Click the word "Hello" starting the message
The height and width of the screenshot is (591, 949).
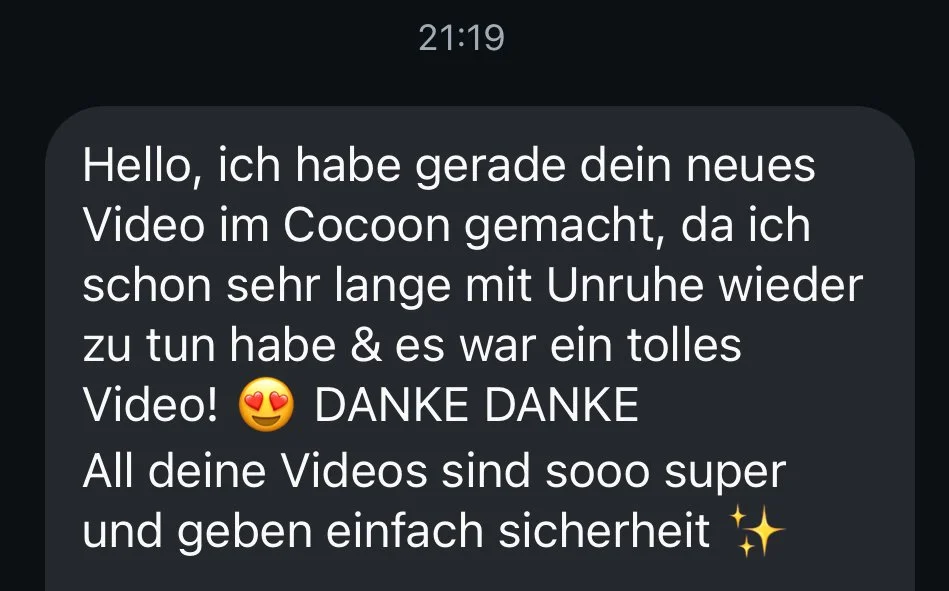click(x=136, y=165)
